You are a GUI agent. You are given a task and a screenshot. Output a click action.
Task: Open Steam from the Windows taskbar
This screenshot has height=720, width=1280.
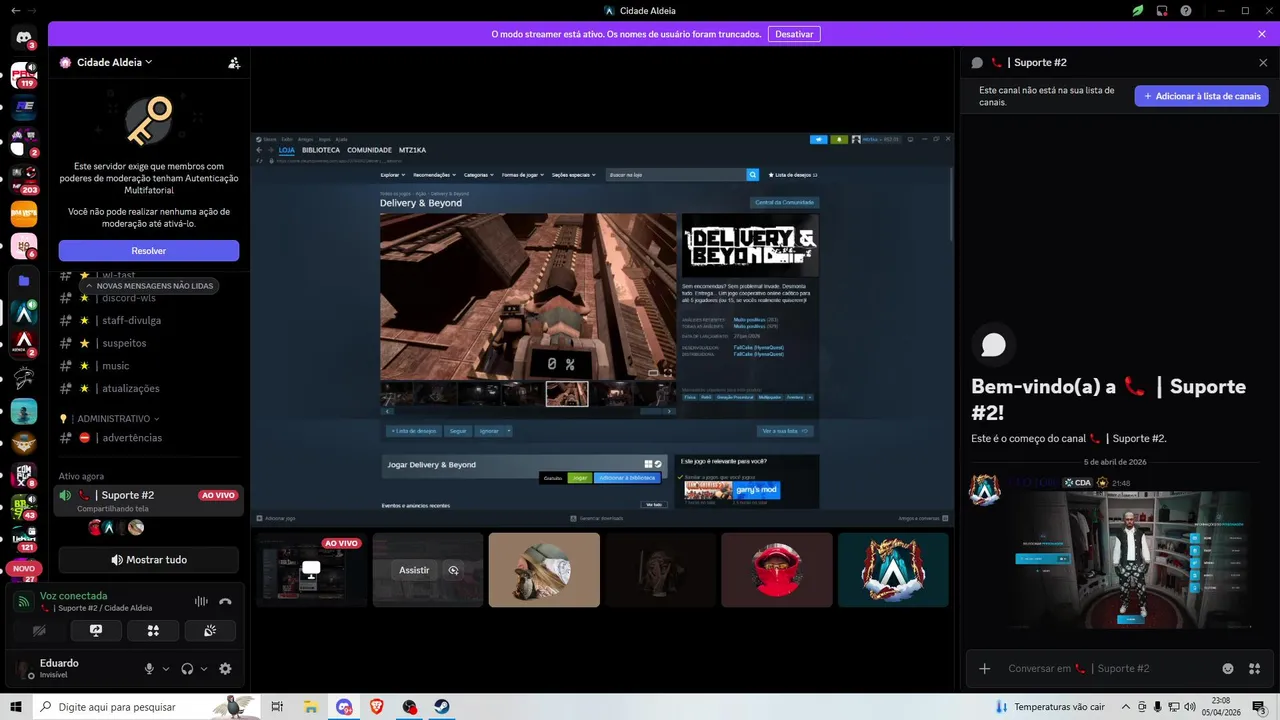[441, 707]
